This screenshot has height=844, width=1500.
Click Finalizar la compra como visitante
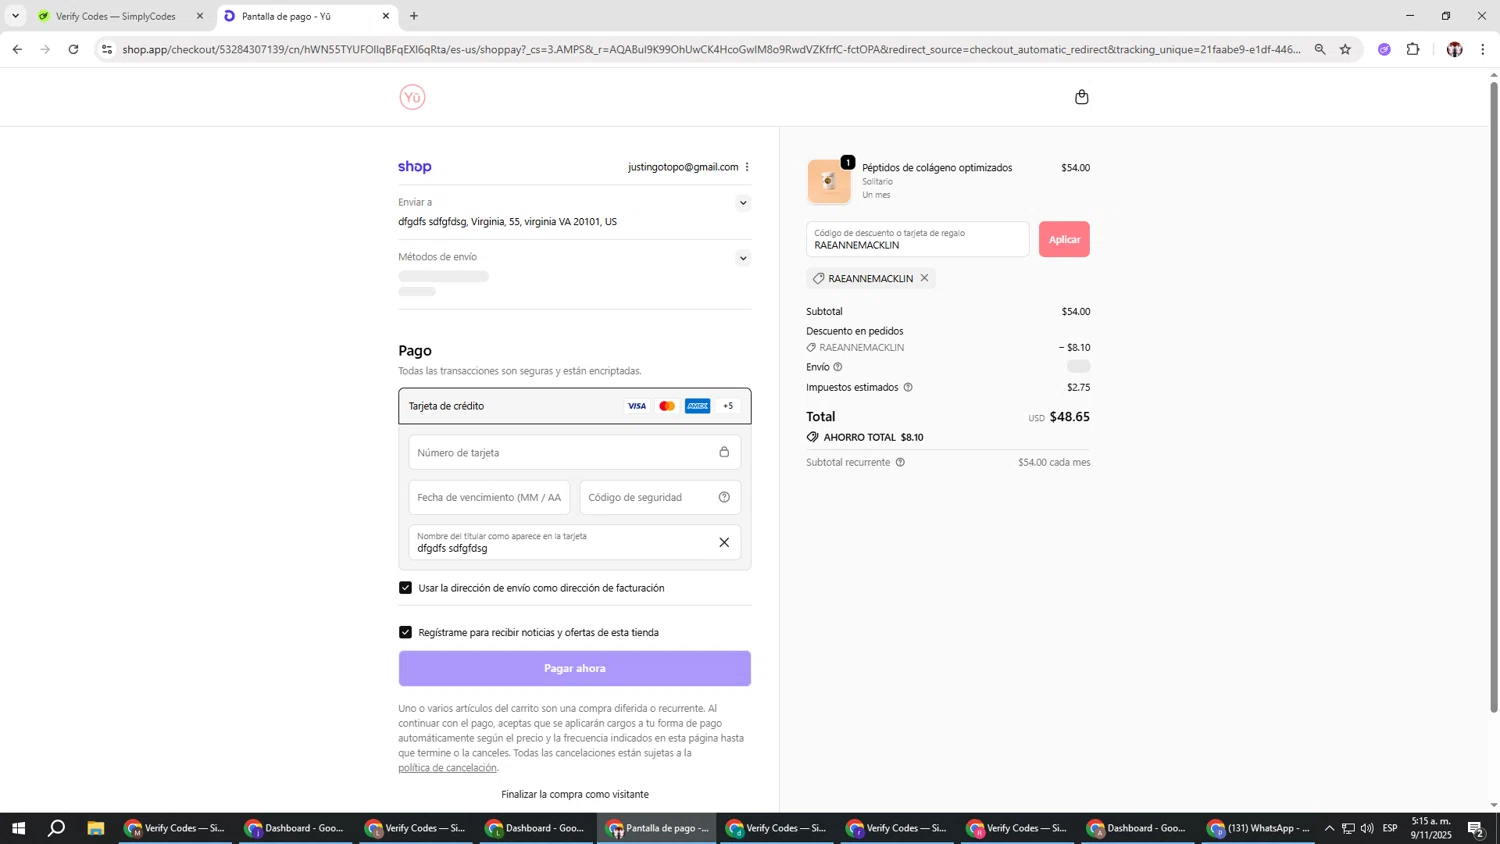point(575,794)
